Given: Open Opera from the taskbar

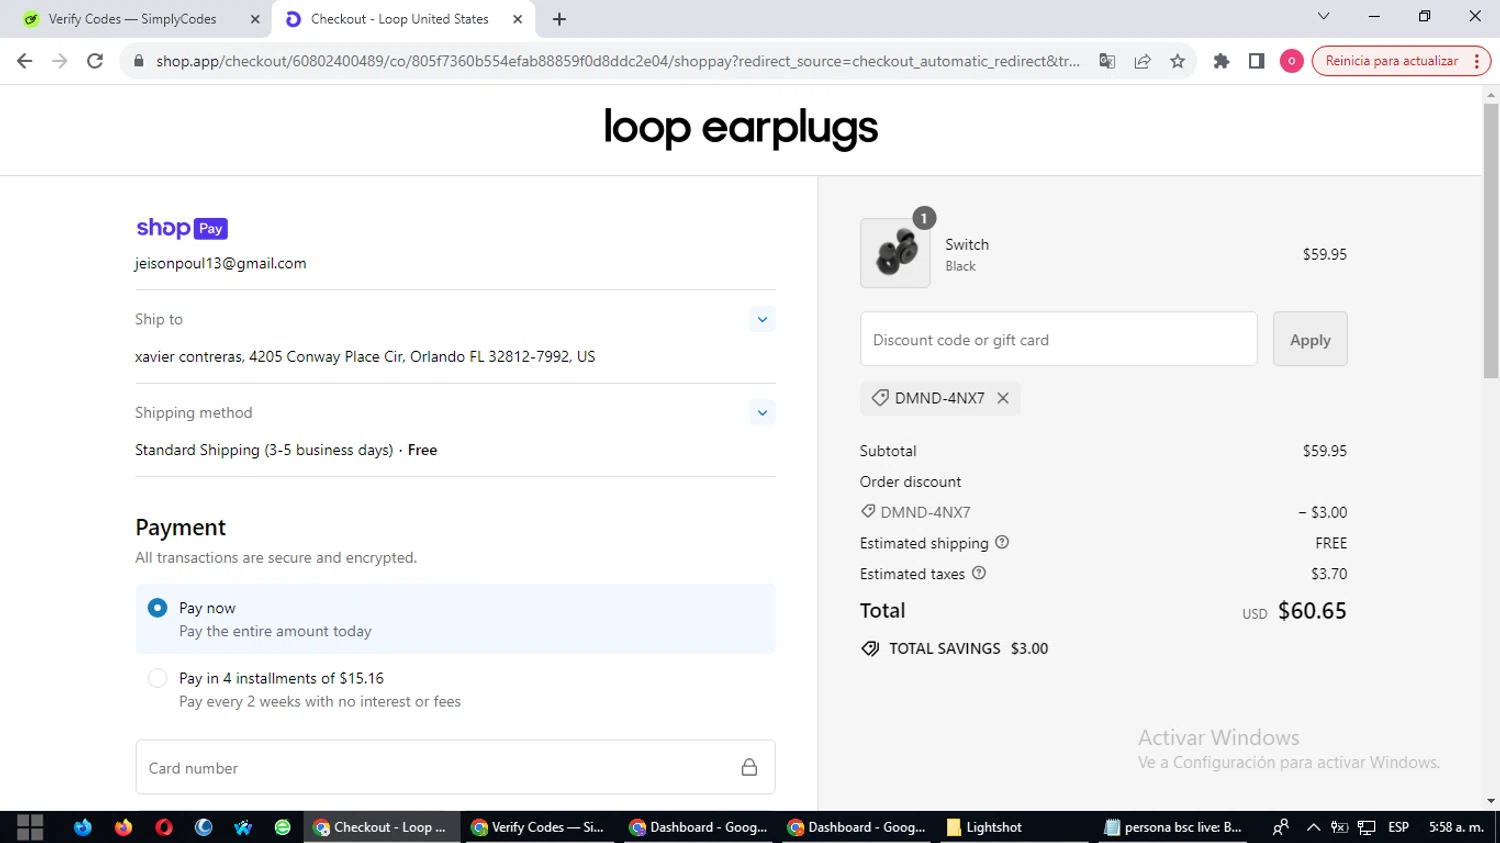Looking at the screenshot, I should 164,827.
